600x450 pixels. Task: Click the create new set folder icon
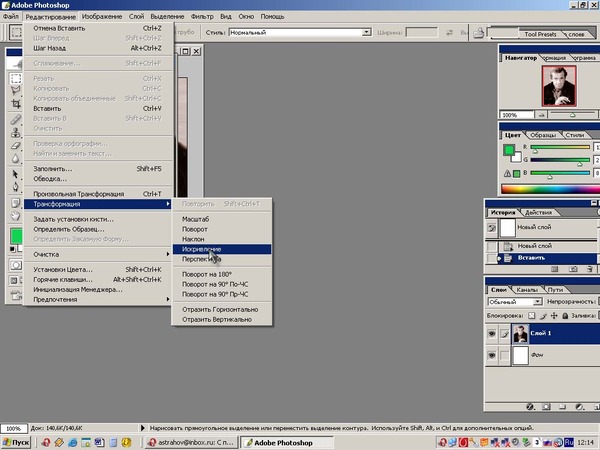tap(562, 407)
